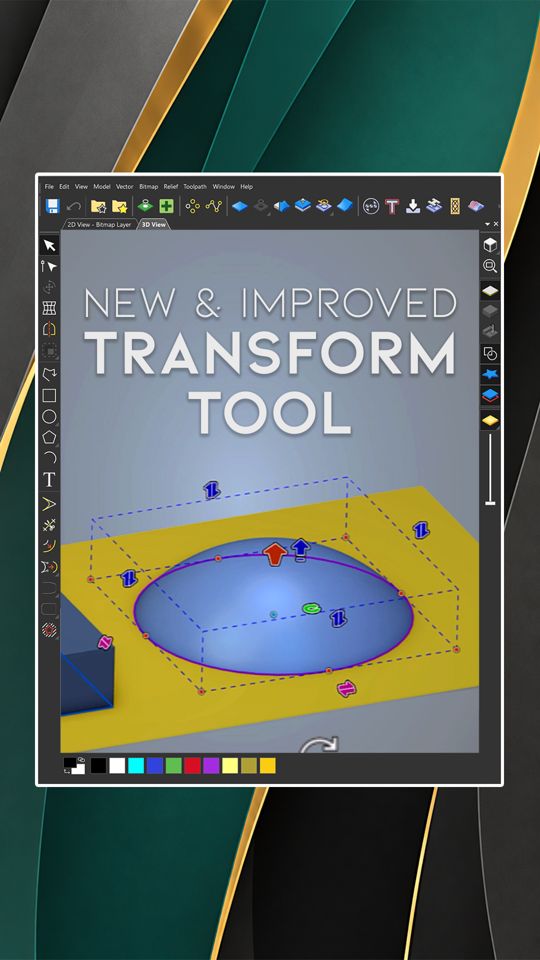Select the red colour swatch
The image size is (540, 960).
point(192,765)
